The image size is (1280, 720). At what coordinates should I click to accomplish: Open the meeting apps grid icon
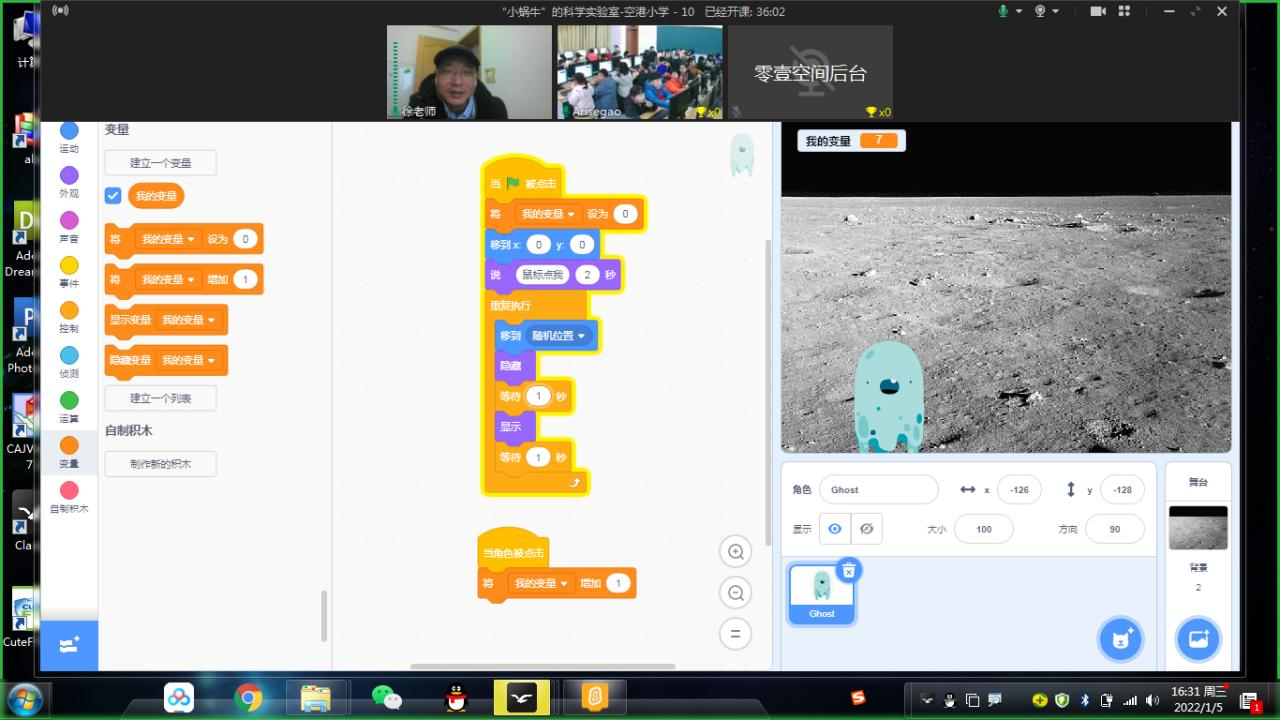(1124, 11)
